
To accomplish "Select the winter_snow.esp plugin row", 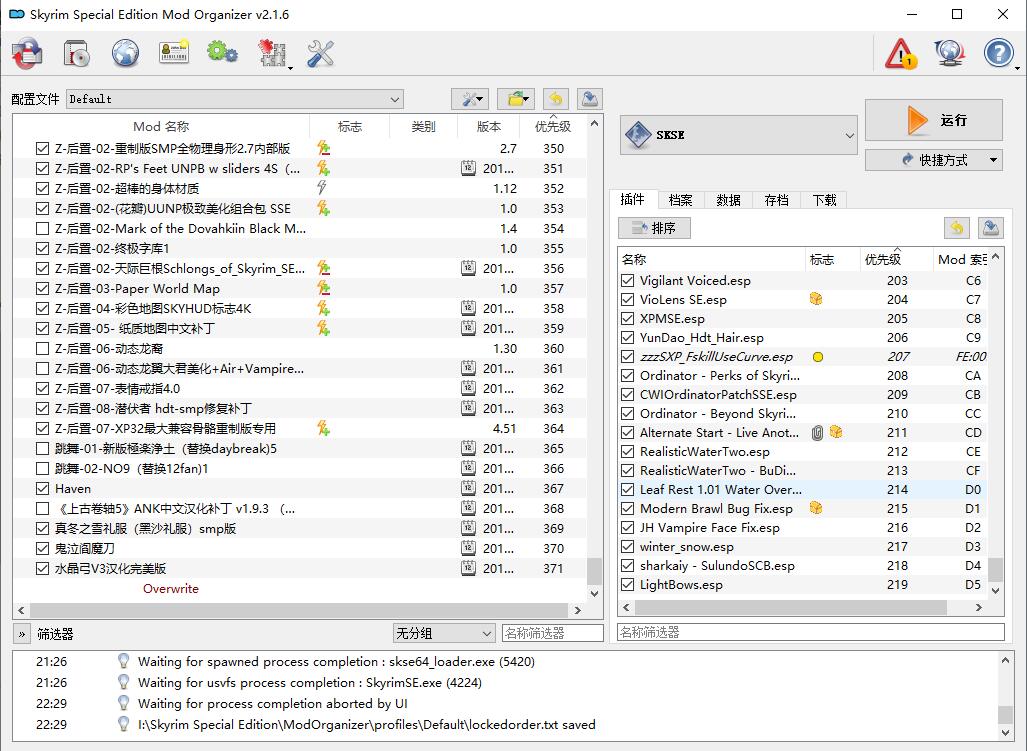I will click(x=802, y=546).
